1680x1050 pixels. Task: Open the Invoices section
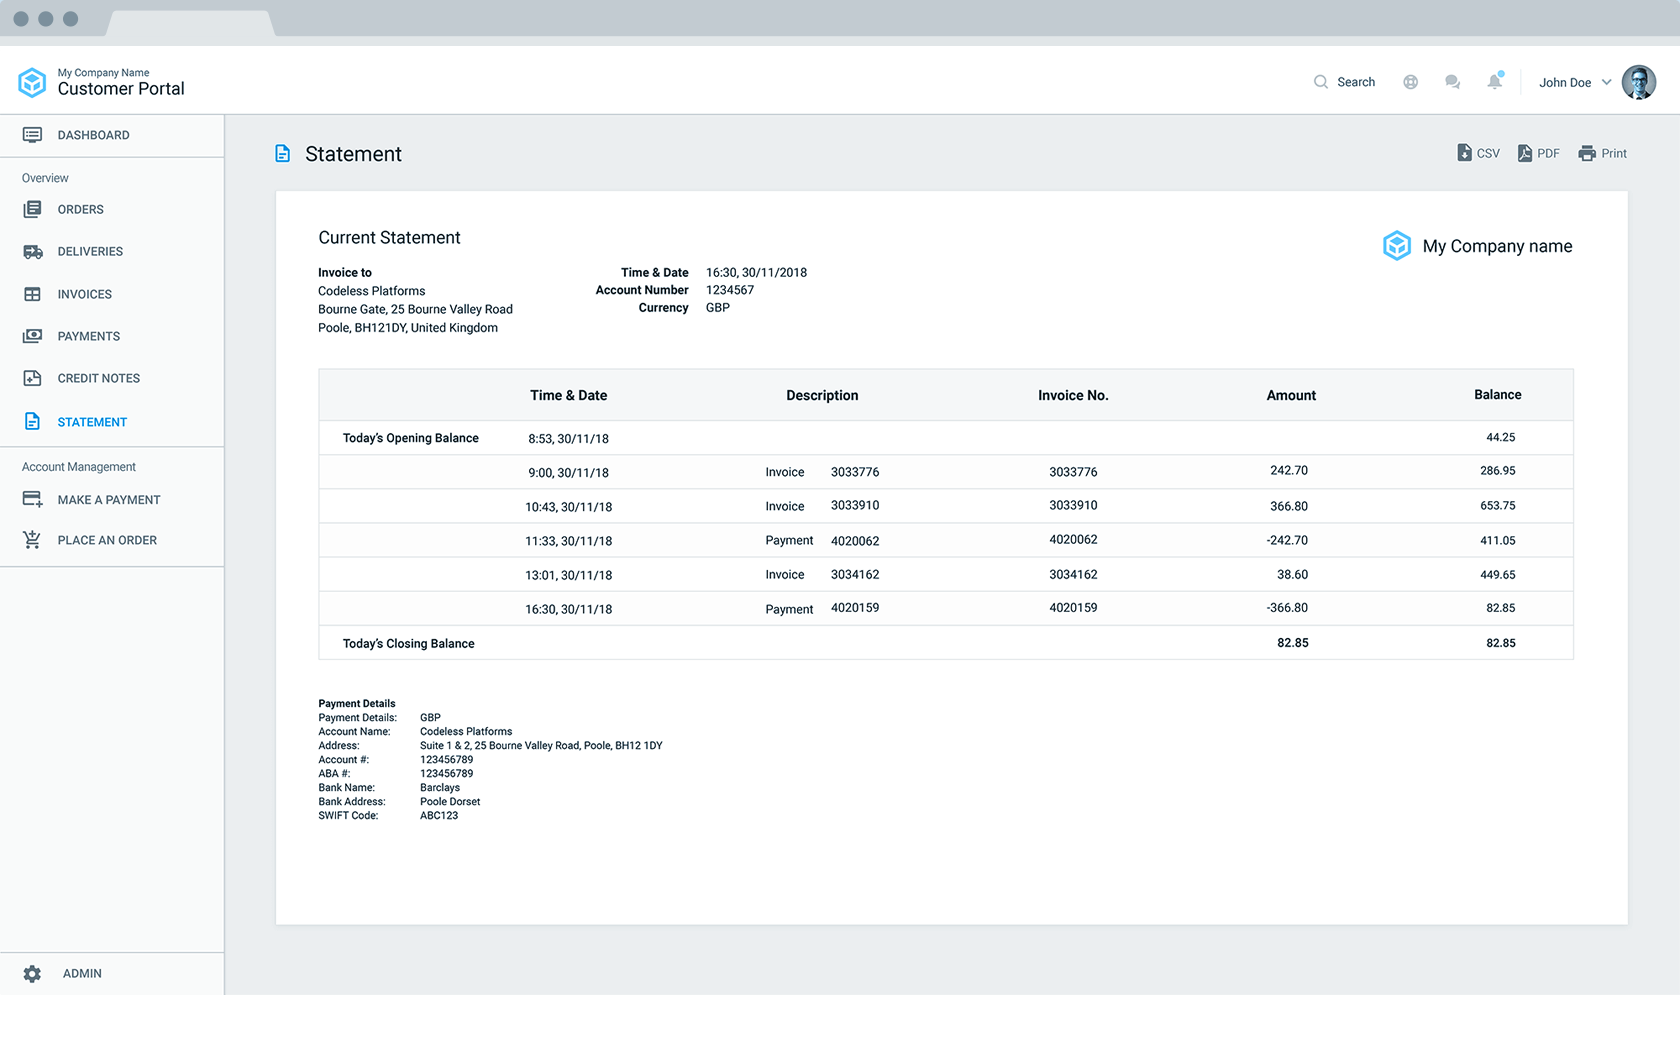coord(85,294)
